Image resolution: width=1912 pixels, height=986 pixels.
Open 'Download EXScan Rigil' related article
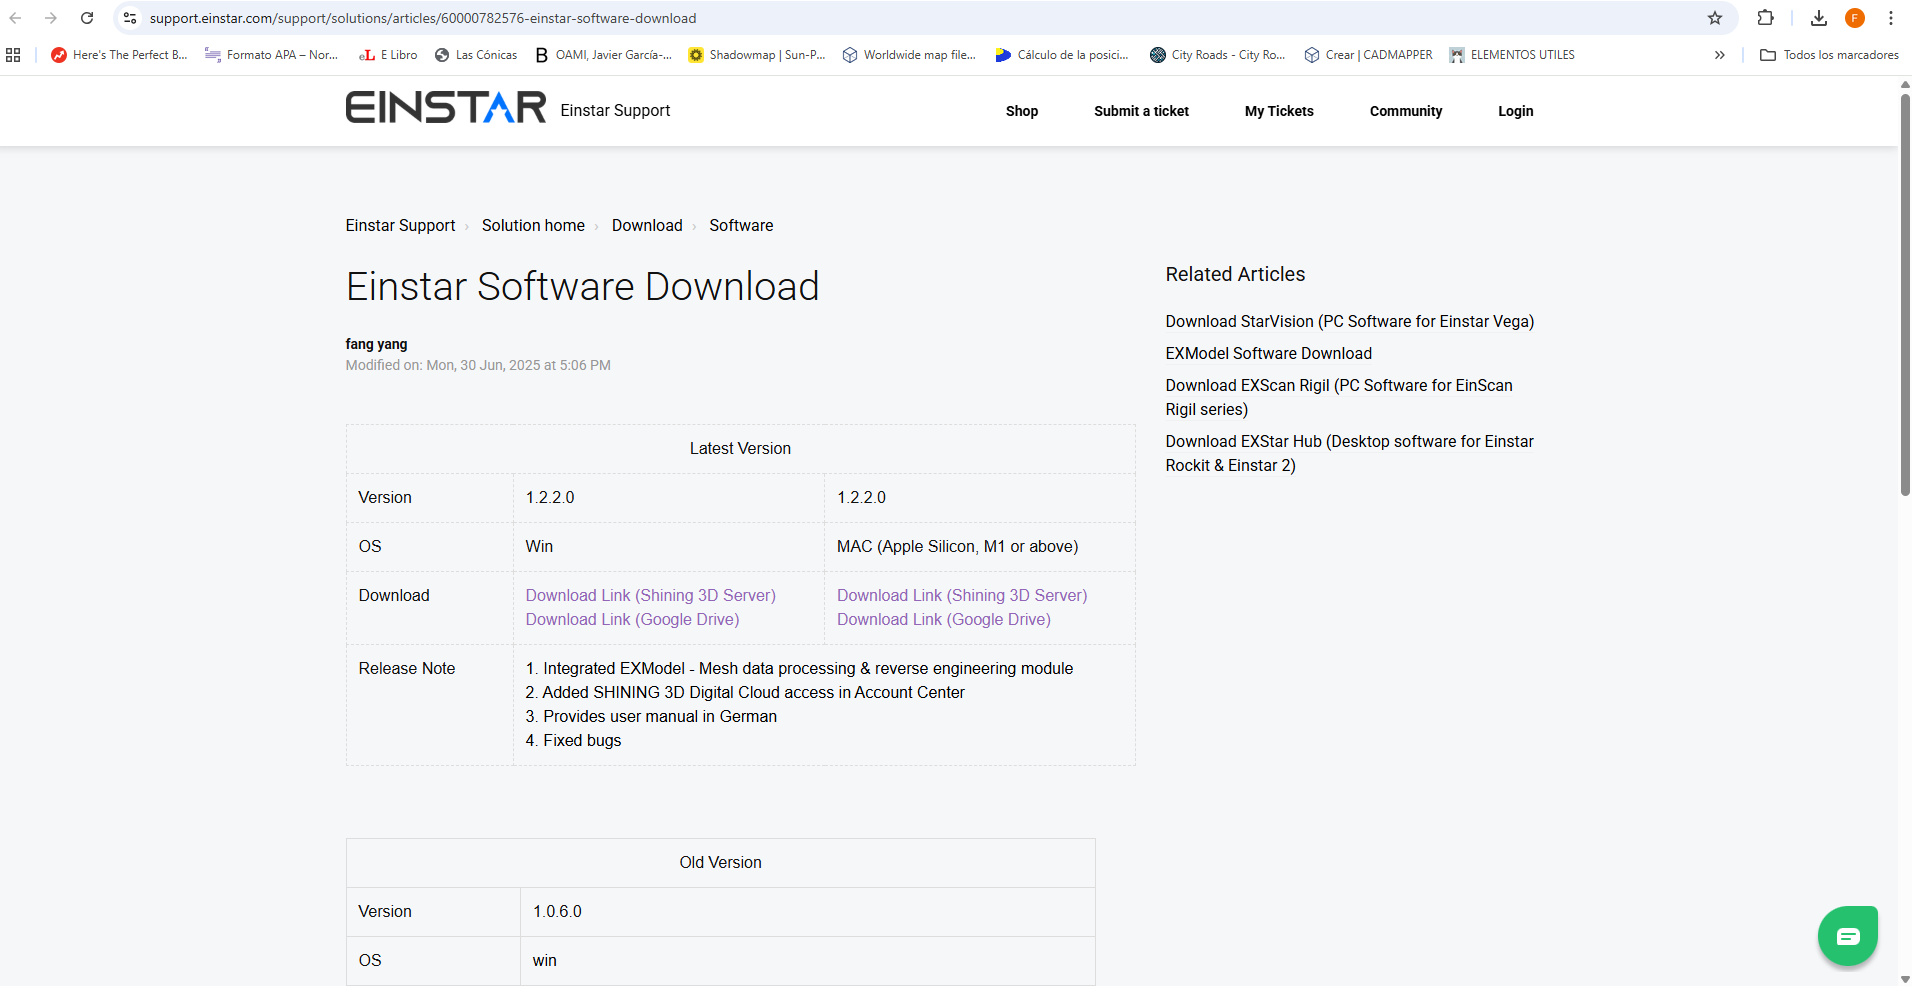1339,398
